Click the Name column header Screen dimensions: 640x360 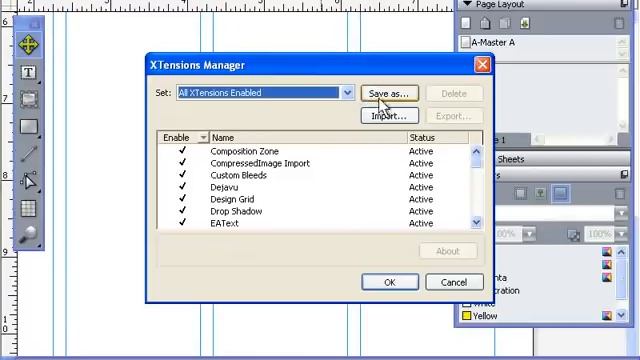(308, 138)
